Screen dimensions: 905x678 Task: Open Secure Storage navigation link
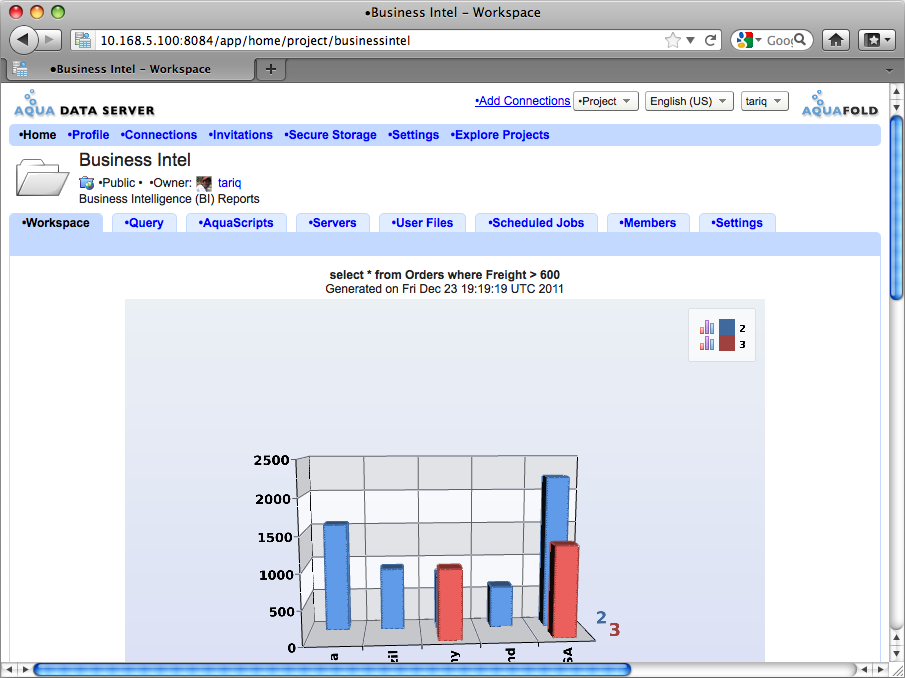pyautogui.click(x=330, y=135)
